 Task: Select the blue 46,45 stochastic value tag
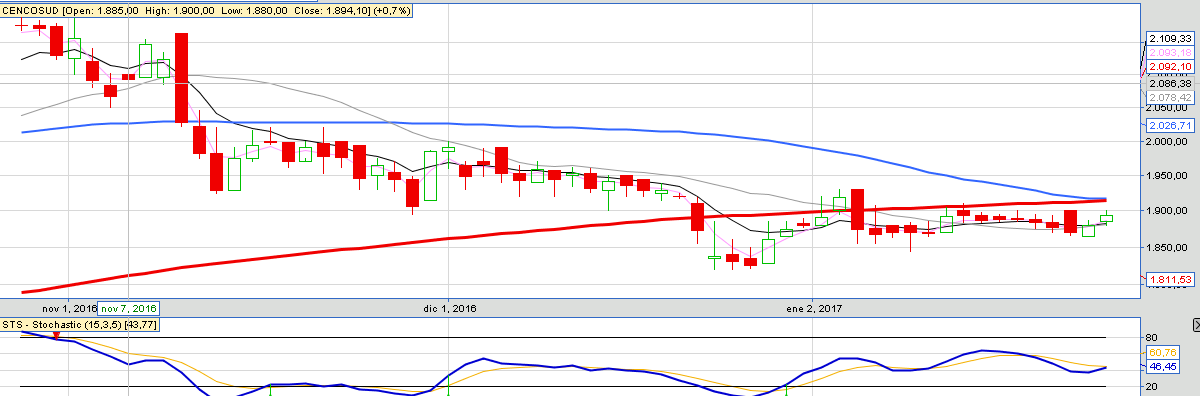coord(1162,367)
